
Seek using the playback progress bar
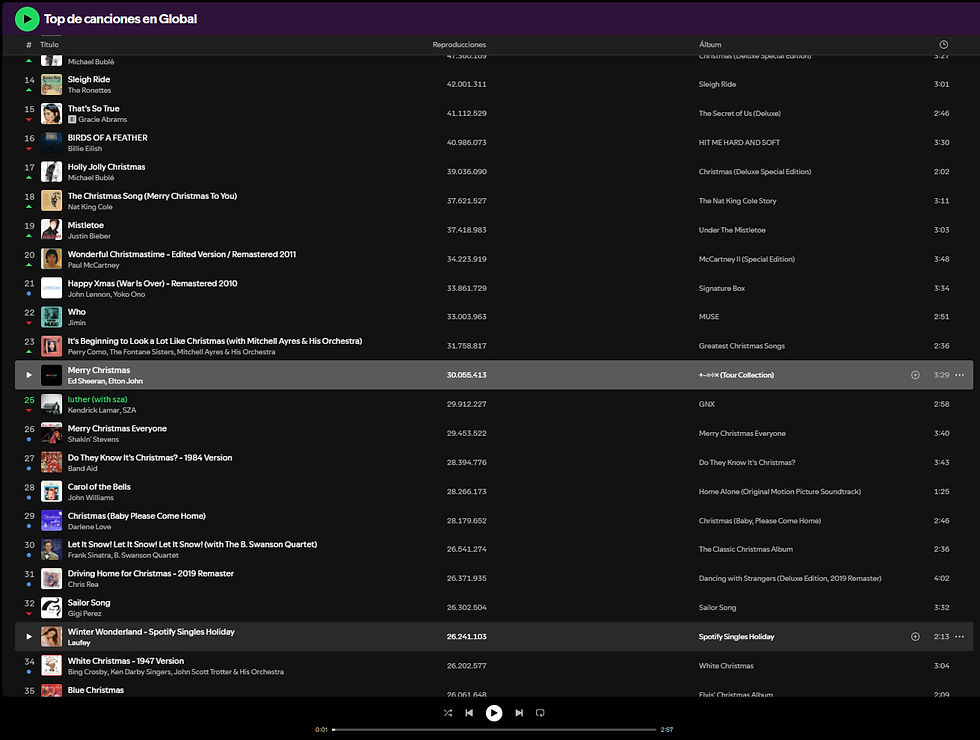[x=494, y=729]
